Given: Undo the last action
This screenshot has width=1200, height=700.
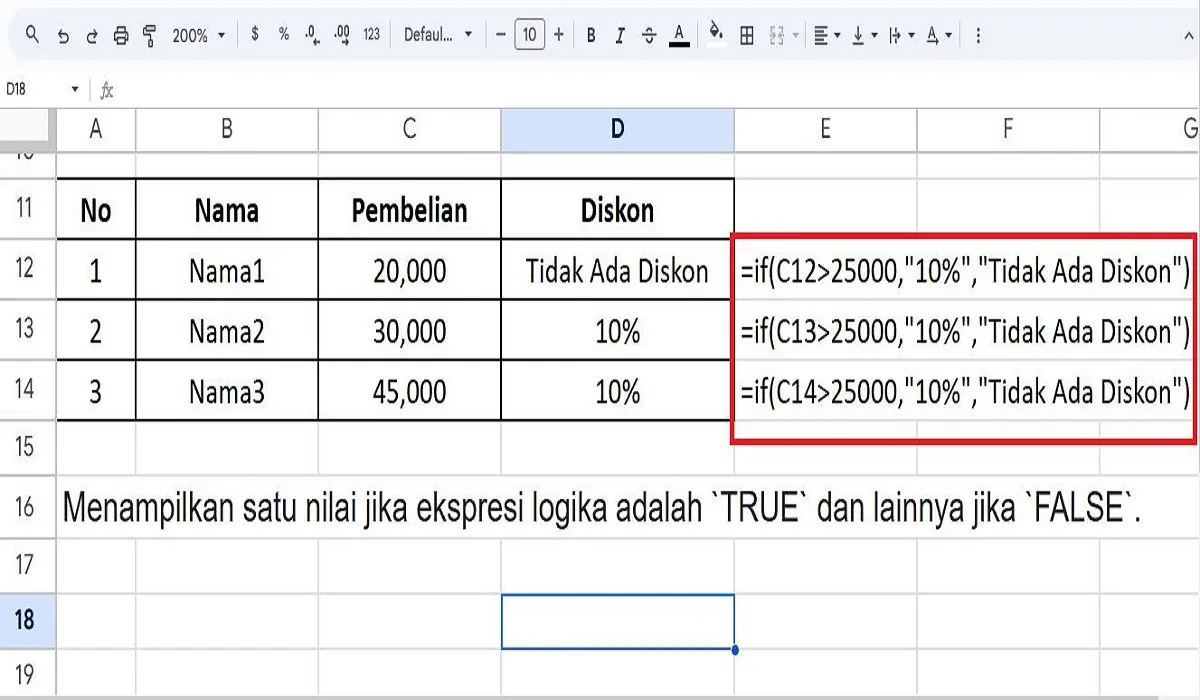Looking at the screenshot, I should (x=63, y=35).
